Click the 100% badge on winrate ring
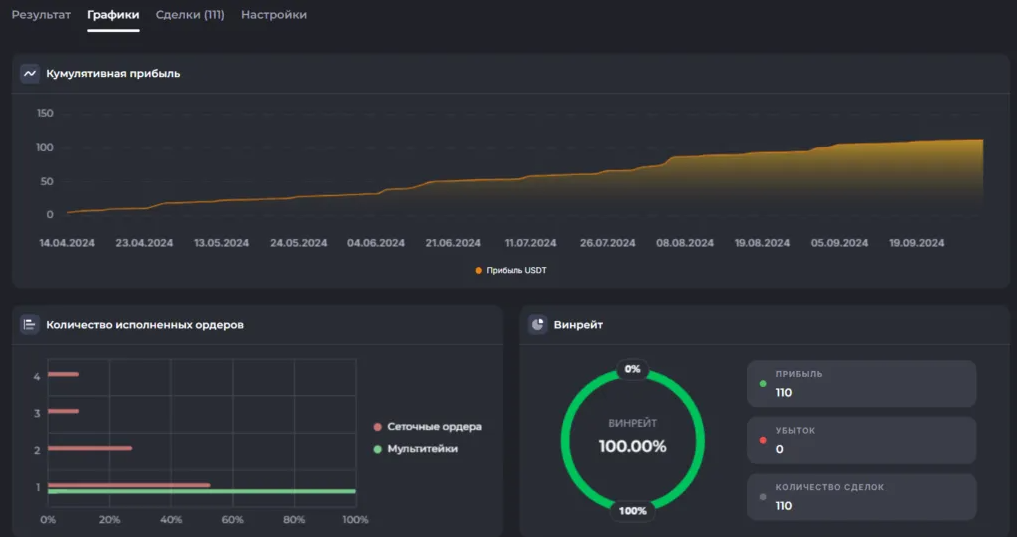Viewport: 1017px width, 537px height. tap(632, 511)
